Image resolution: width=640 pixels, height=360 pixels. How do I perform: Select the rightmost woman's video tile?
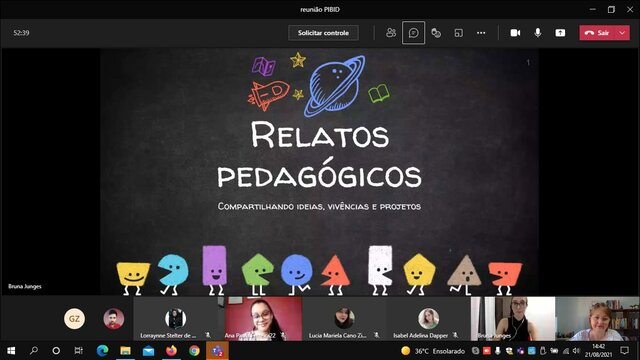(x=598, y=319)
